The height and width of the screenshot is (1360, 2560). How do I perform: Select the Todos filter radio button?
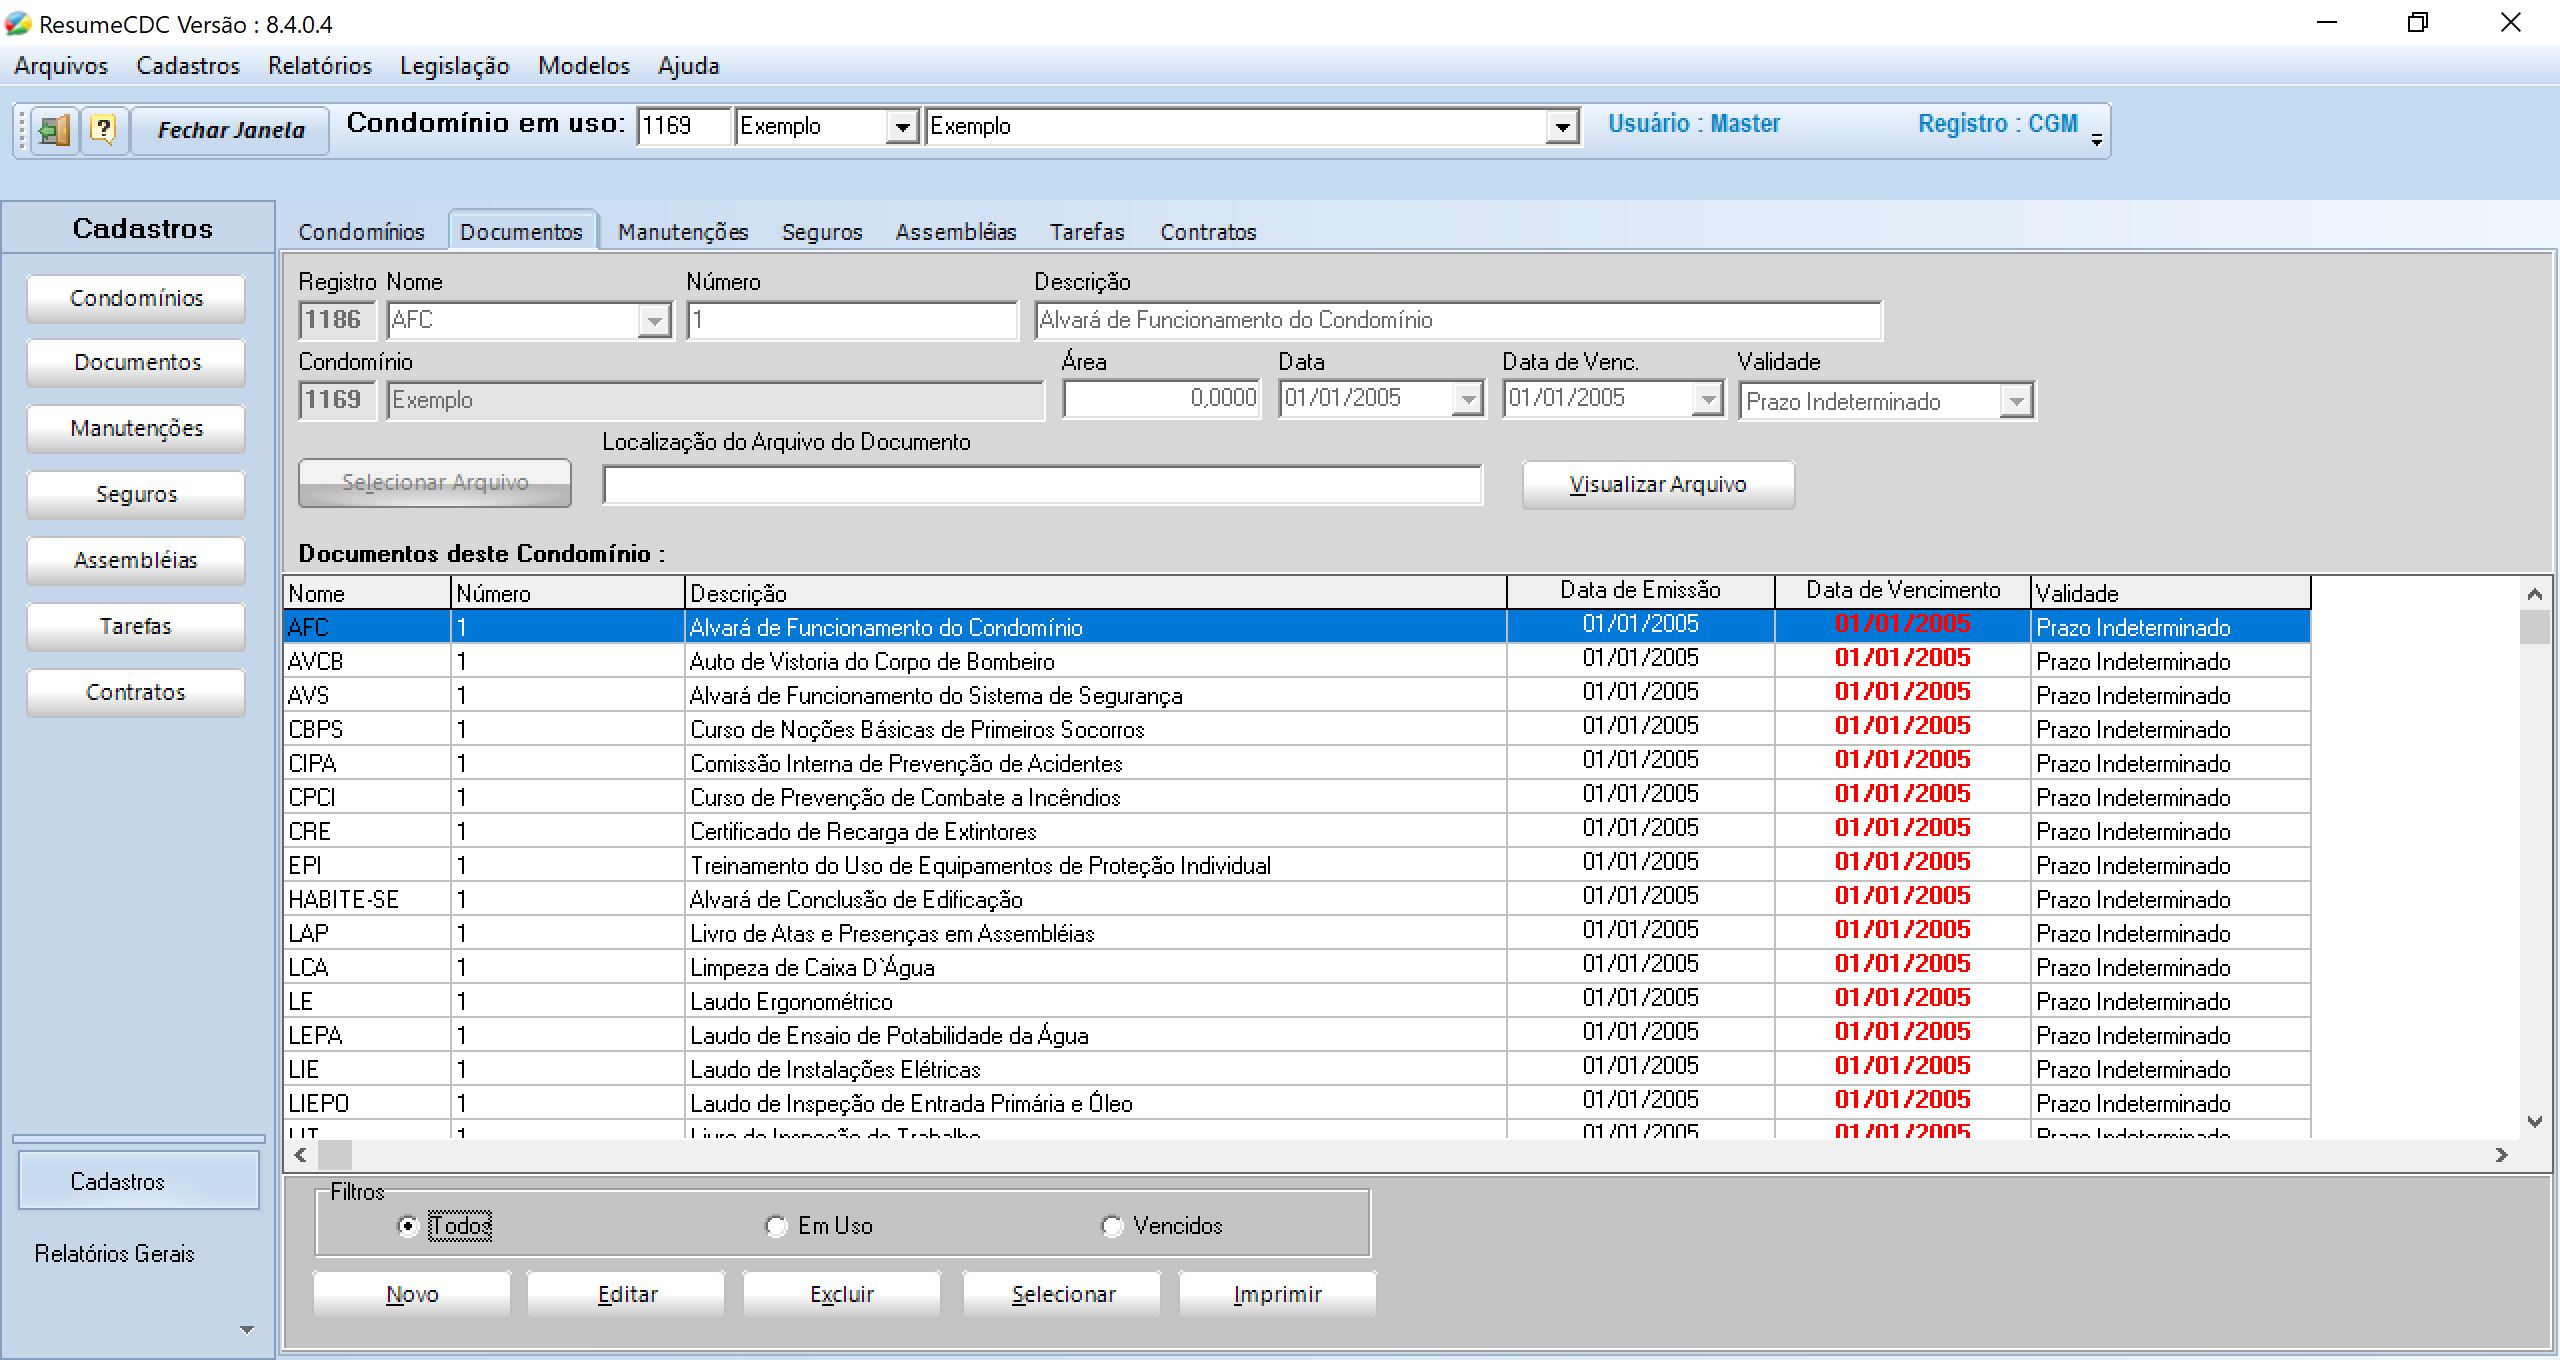coord(407,1226)
